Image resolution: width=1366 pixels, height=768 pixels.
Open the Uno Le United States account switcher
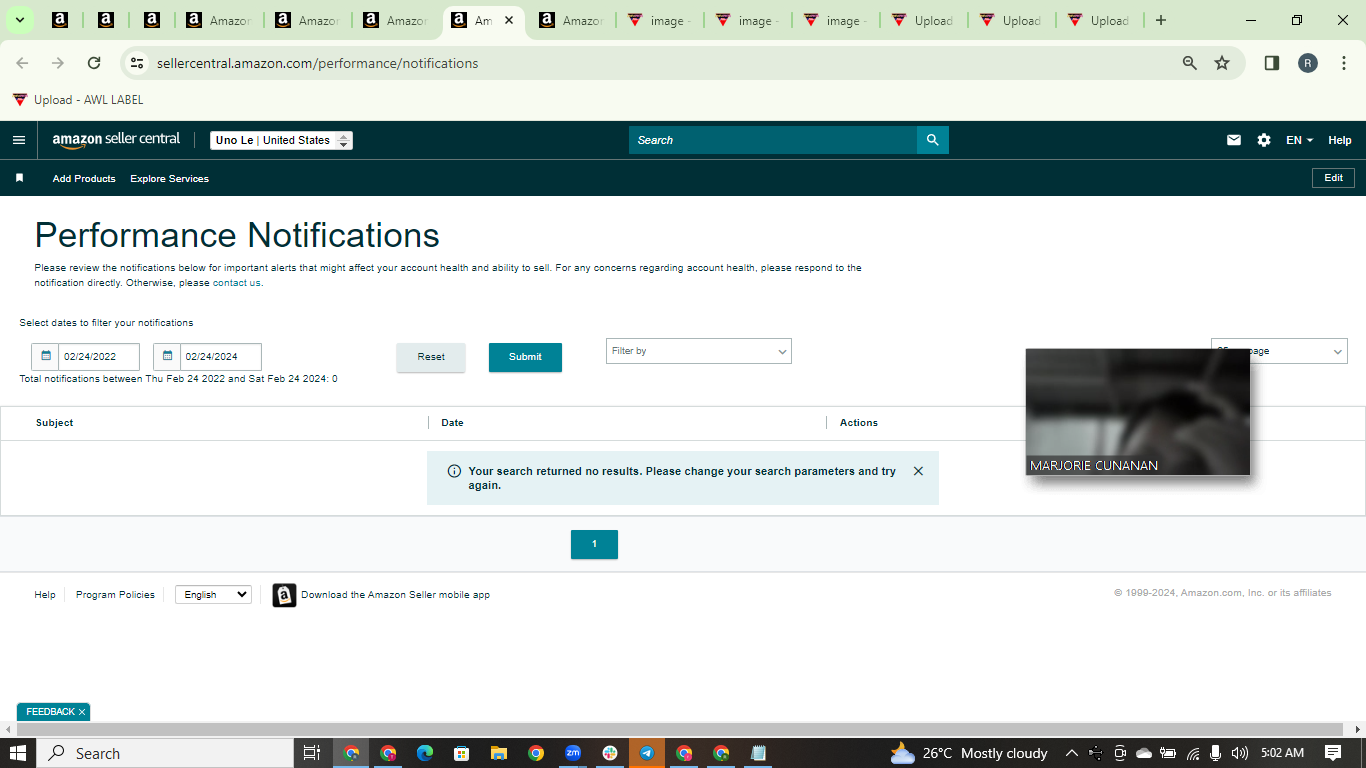pos(282,140)
